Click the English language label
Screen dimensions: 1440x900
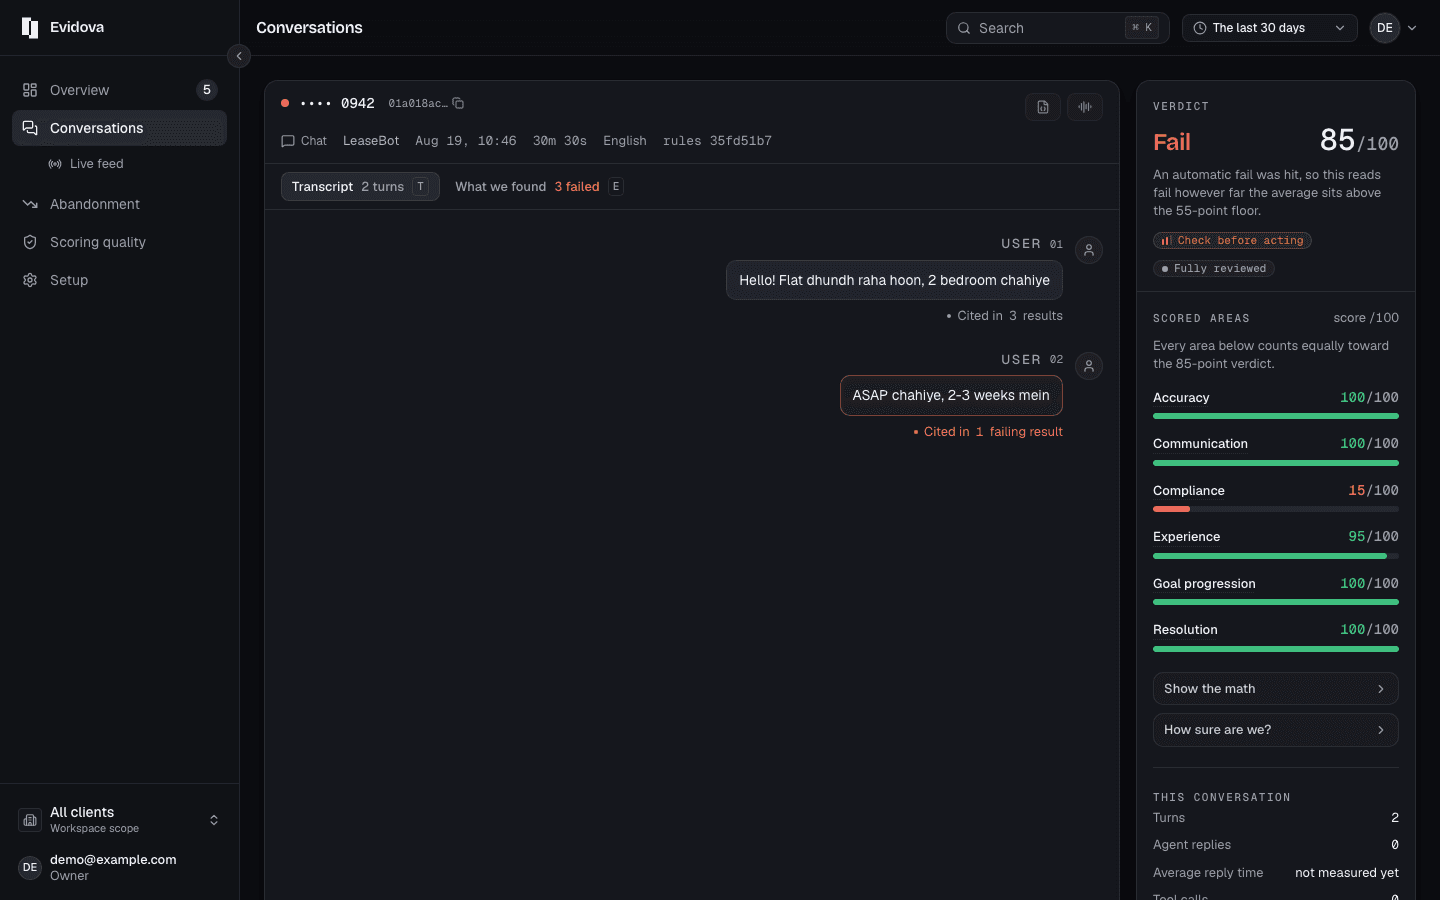pos(625,141)
